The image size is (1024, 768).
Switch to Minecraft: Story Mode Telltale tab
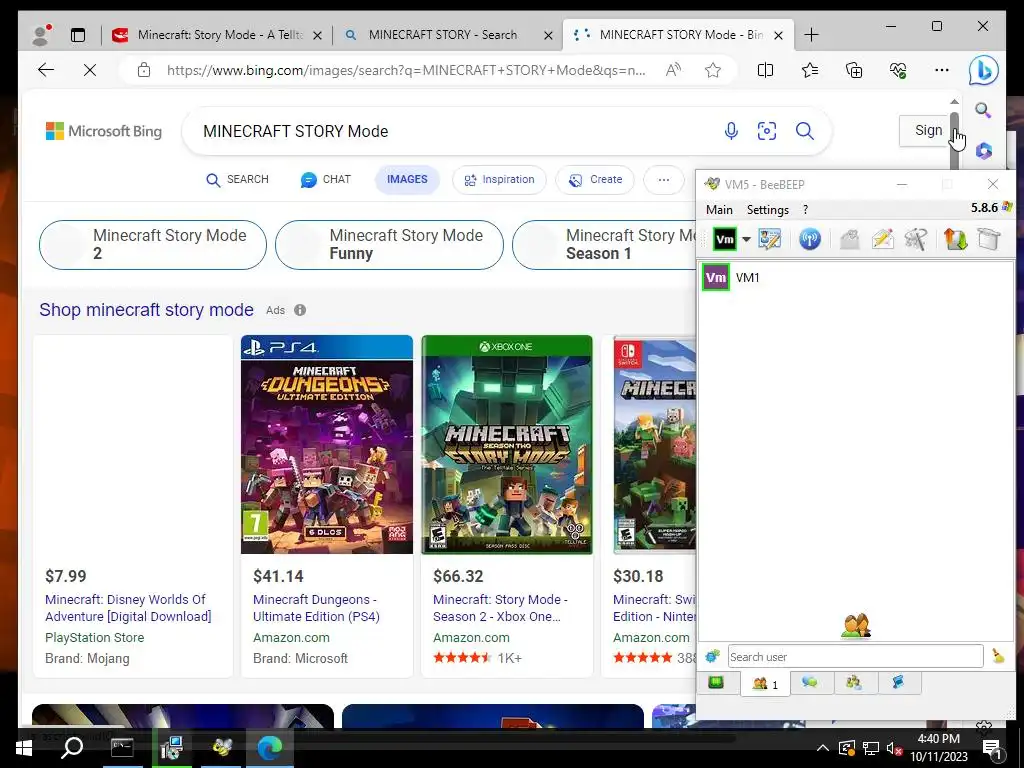tap(216, 35)
